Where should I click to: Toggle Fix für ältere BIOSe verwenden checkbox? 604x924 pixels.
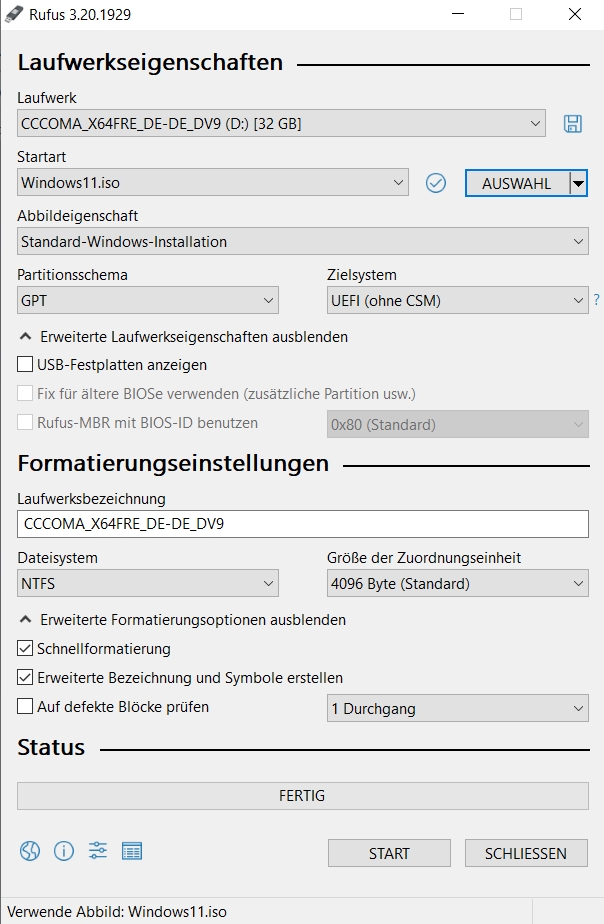click(25, 393)
